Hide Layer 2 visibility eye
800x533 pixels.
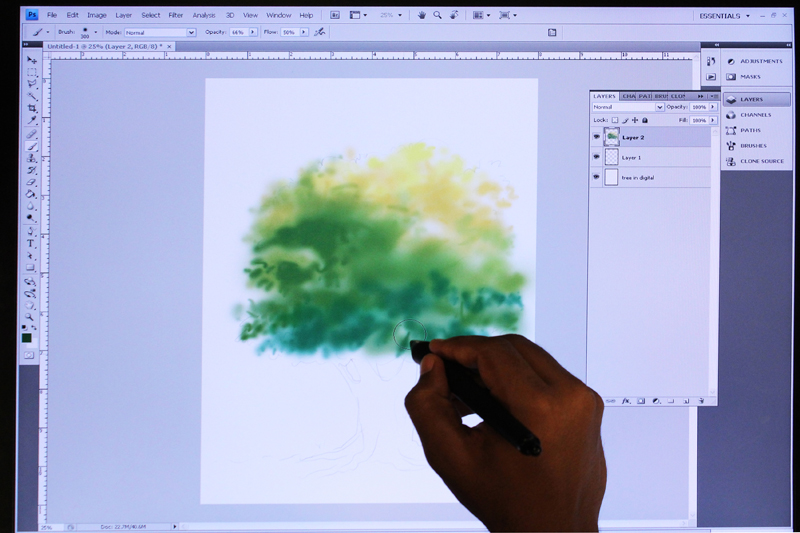coord(596,137)
